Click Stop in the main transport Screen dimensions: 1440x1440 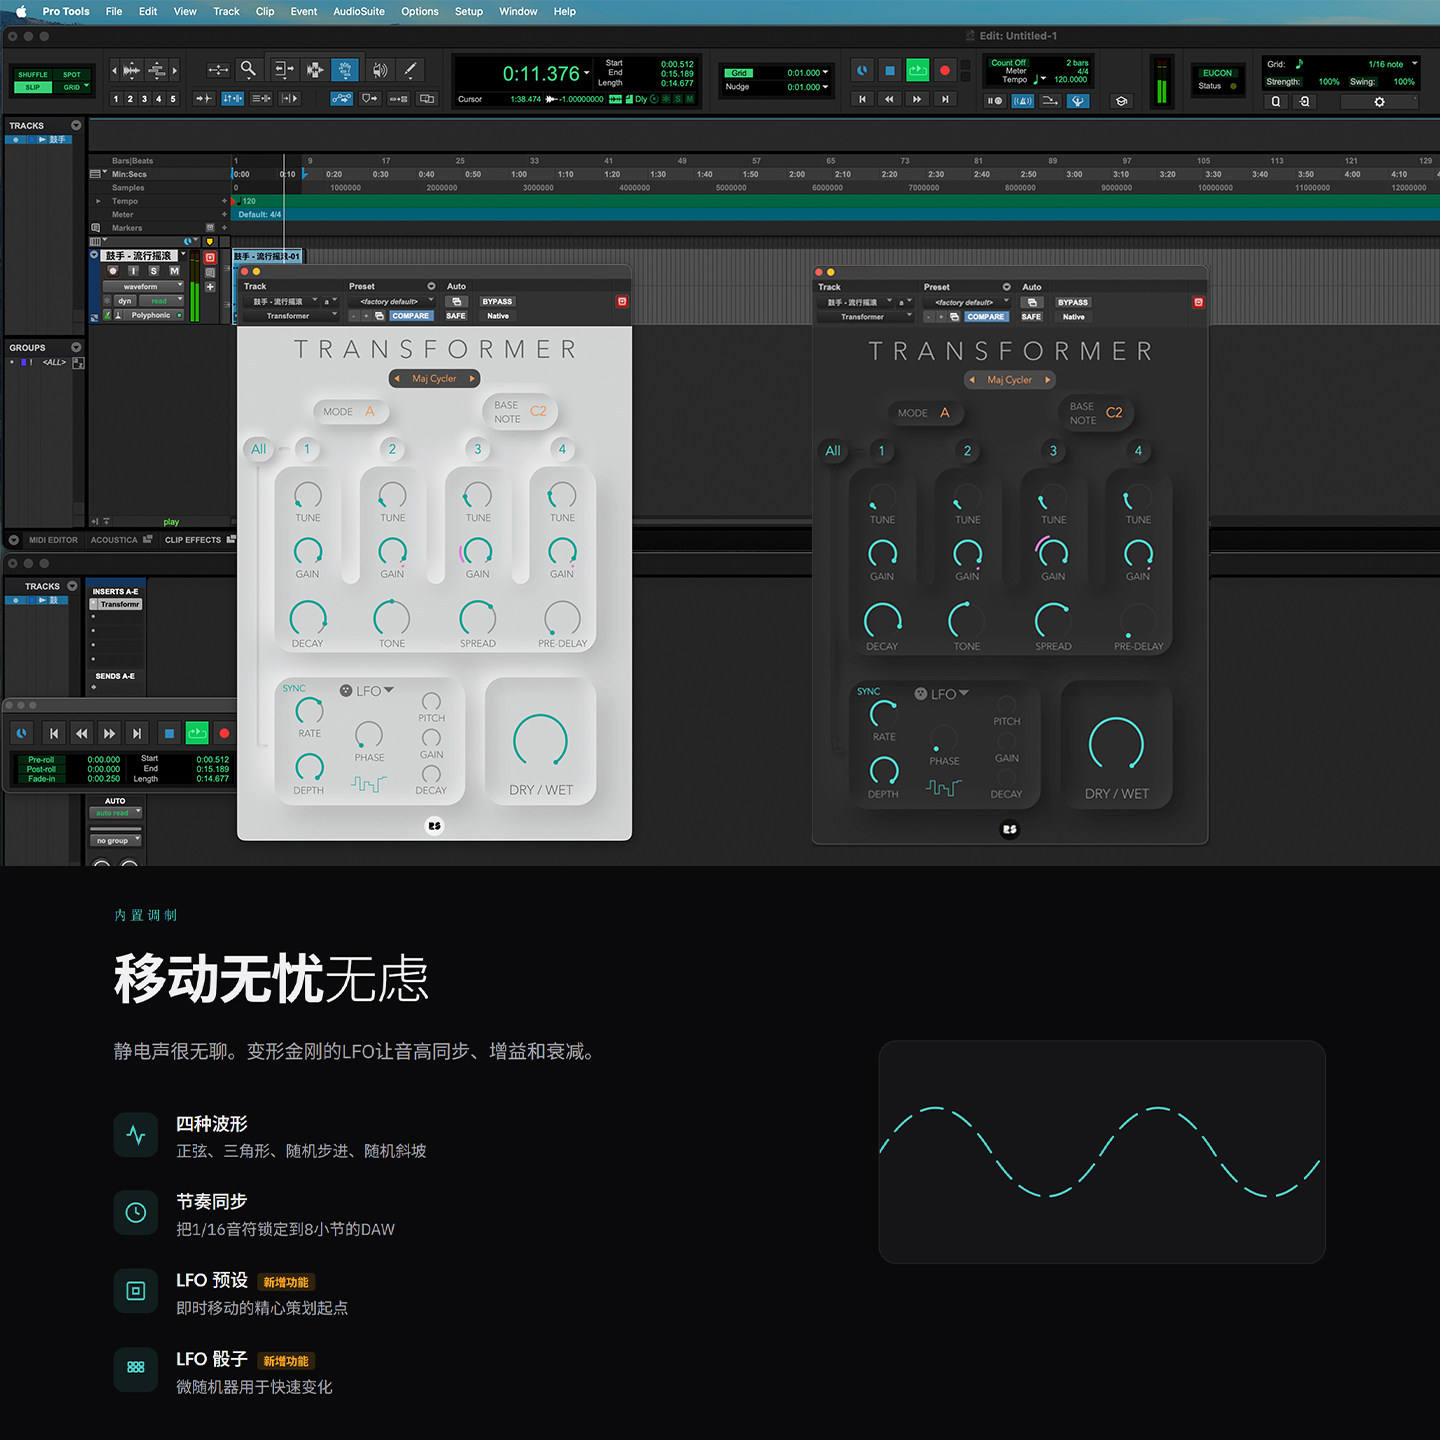coord(890,71)
